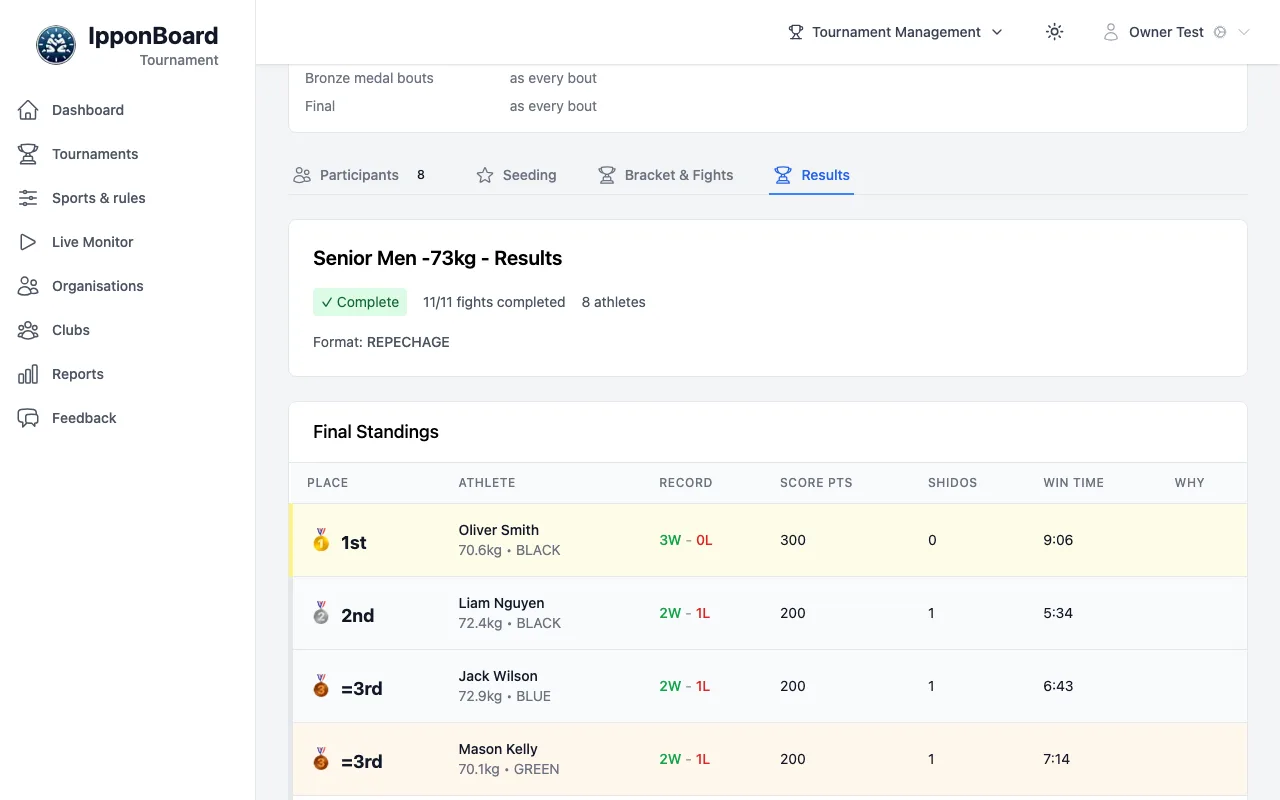
Task: Click the user avatar icon near Owner Test
Action: coord(1110,32)
